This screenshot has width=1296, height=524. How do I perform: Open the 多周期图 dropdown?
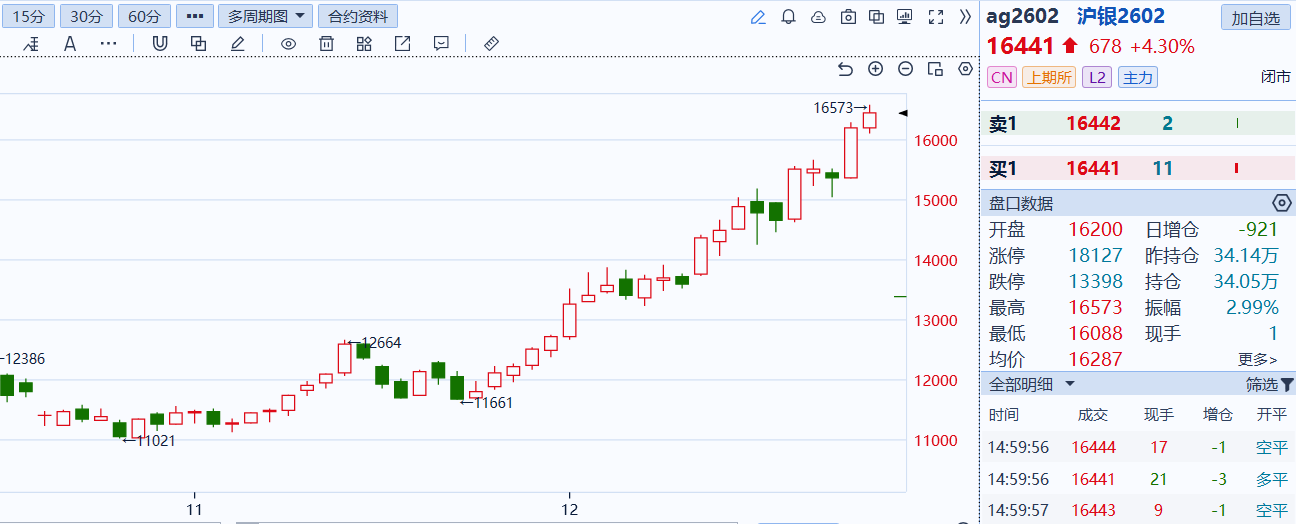point(264,16)
